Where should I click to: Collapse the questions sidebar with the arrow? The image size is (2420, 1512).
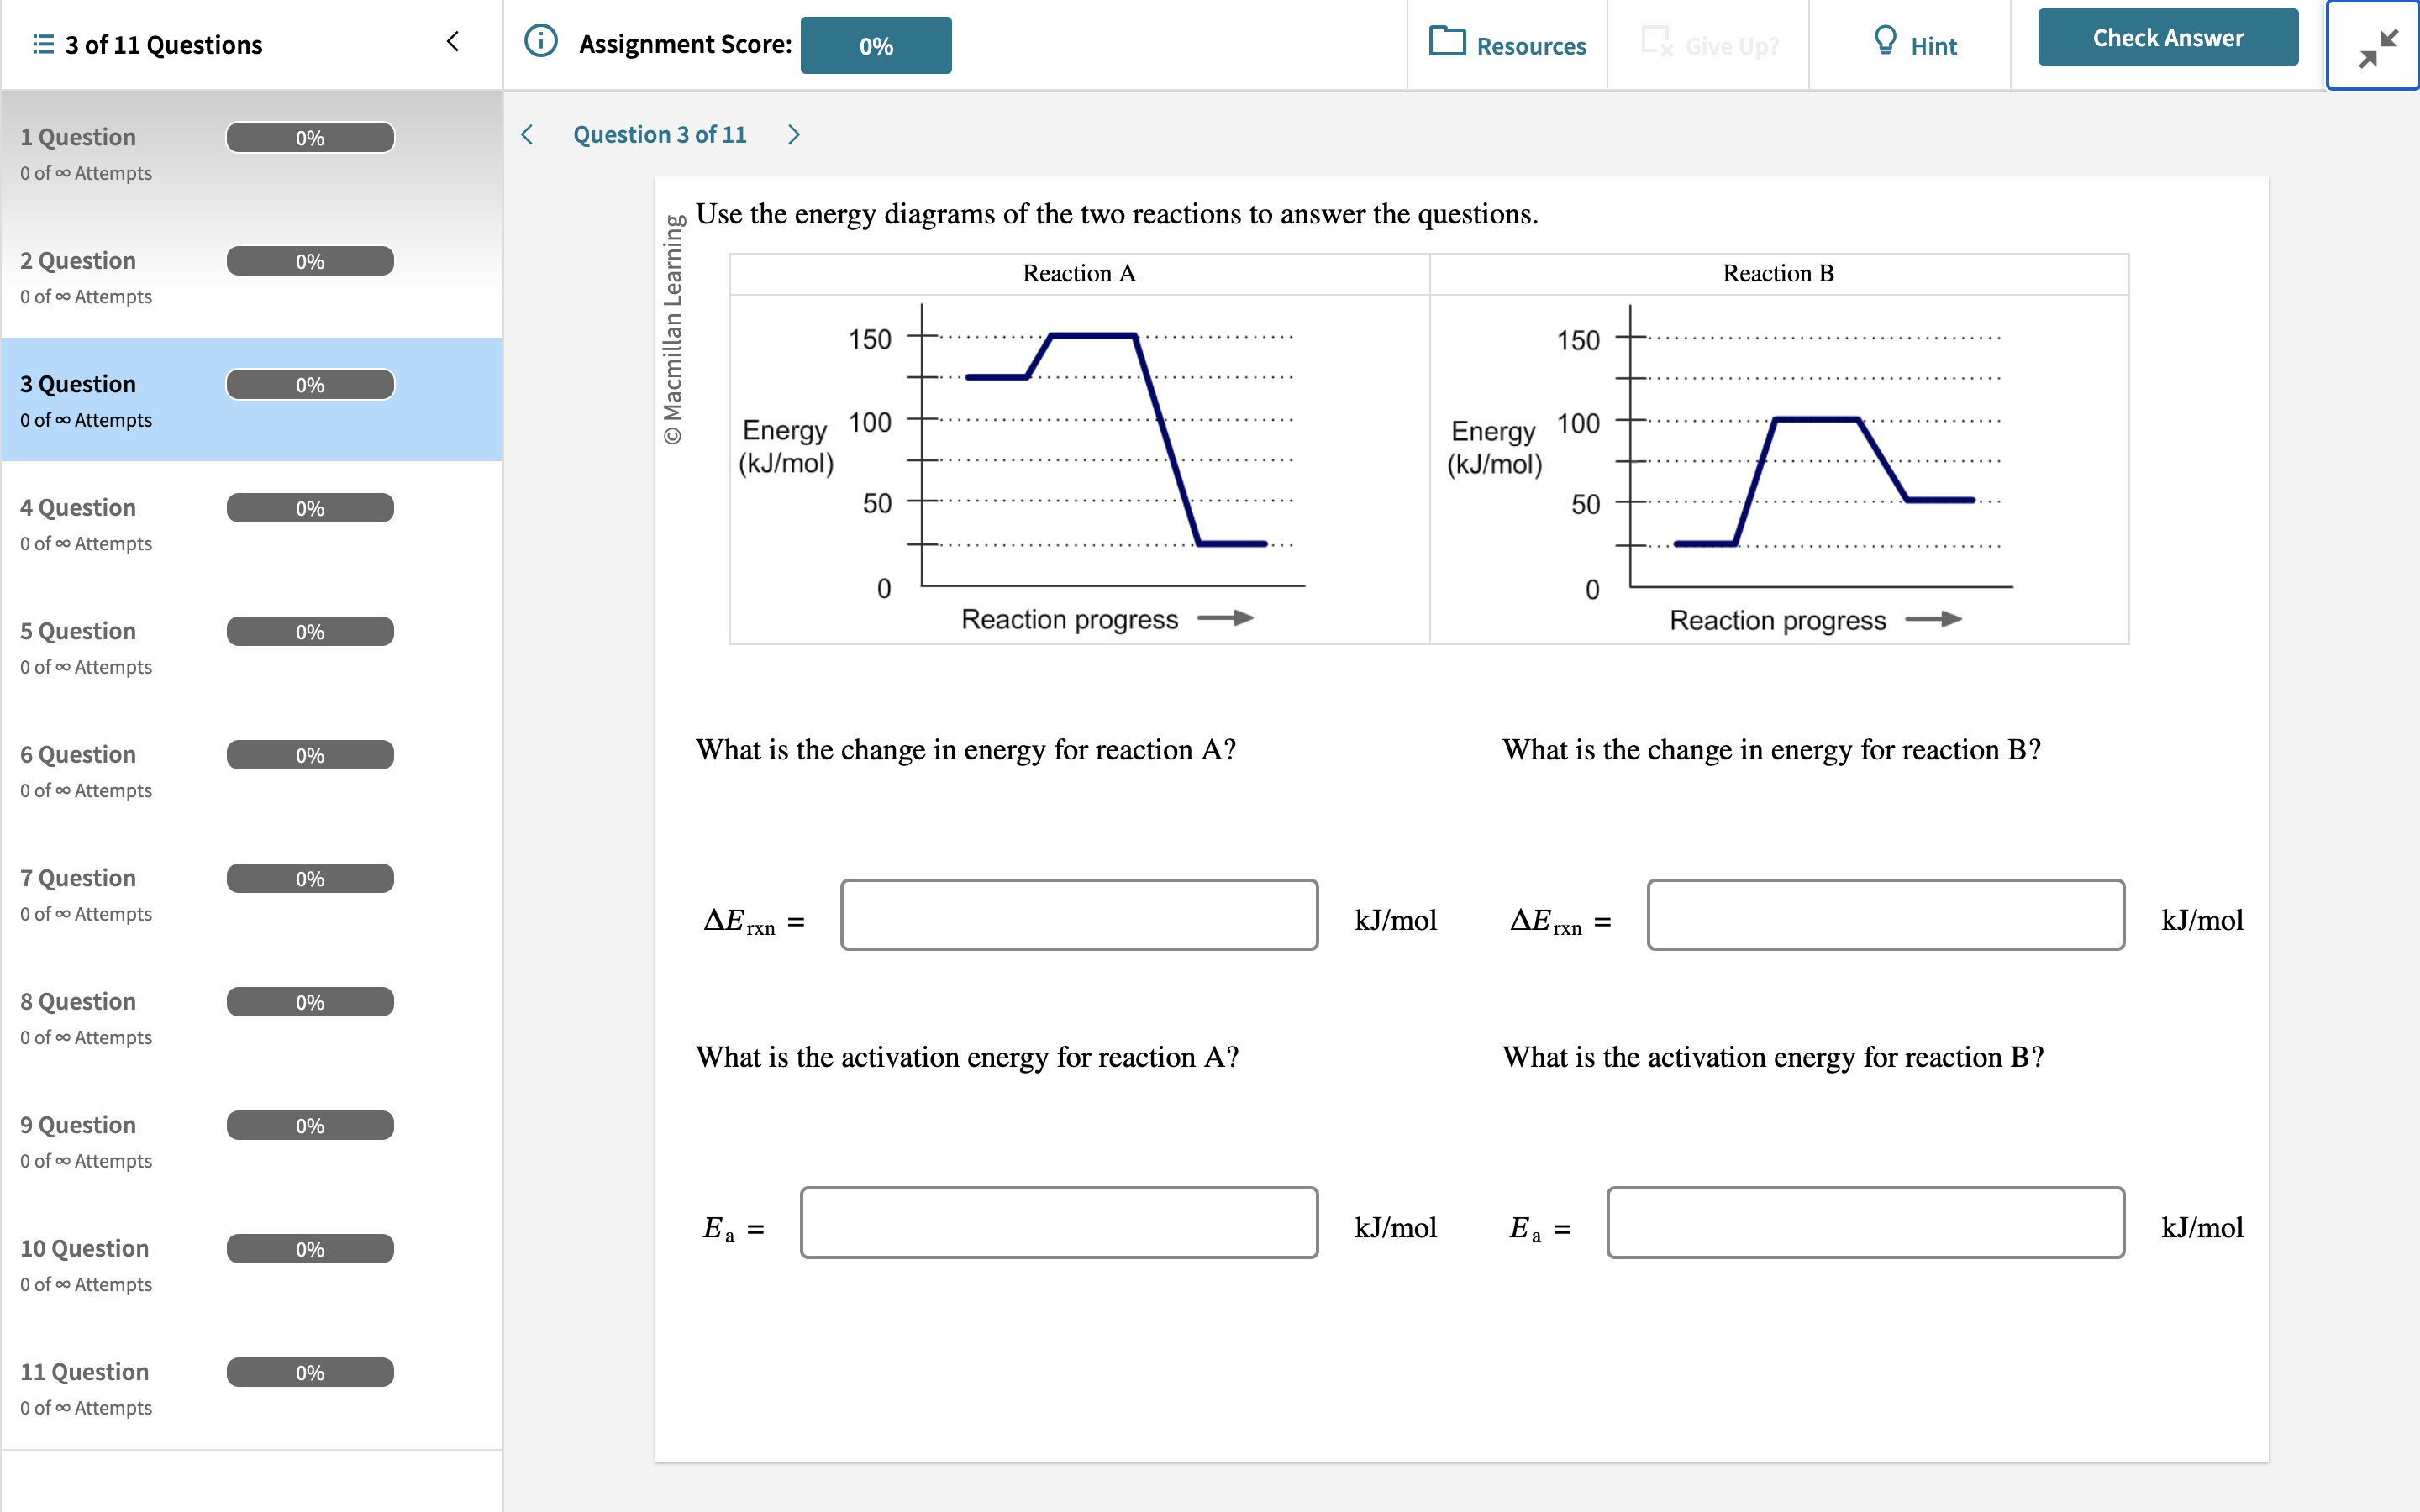[x=453, y=42]
